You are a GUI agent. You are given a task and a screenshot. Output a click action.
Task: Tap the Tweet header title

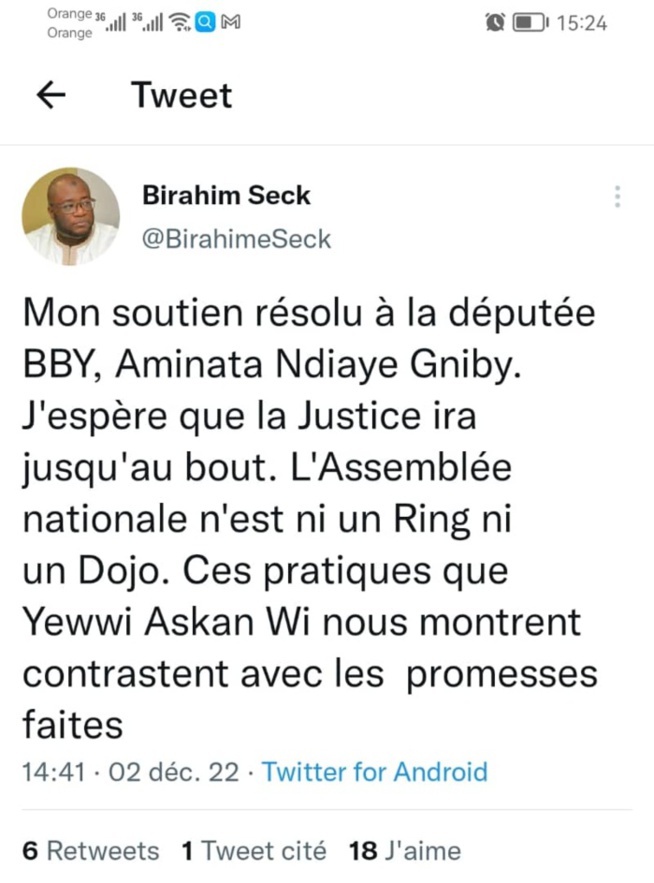pyautogui.click(x=181, y=95)
